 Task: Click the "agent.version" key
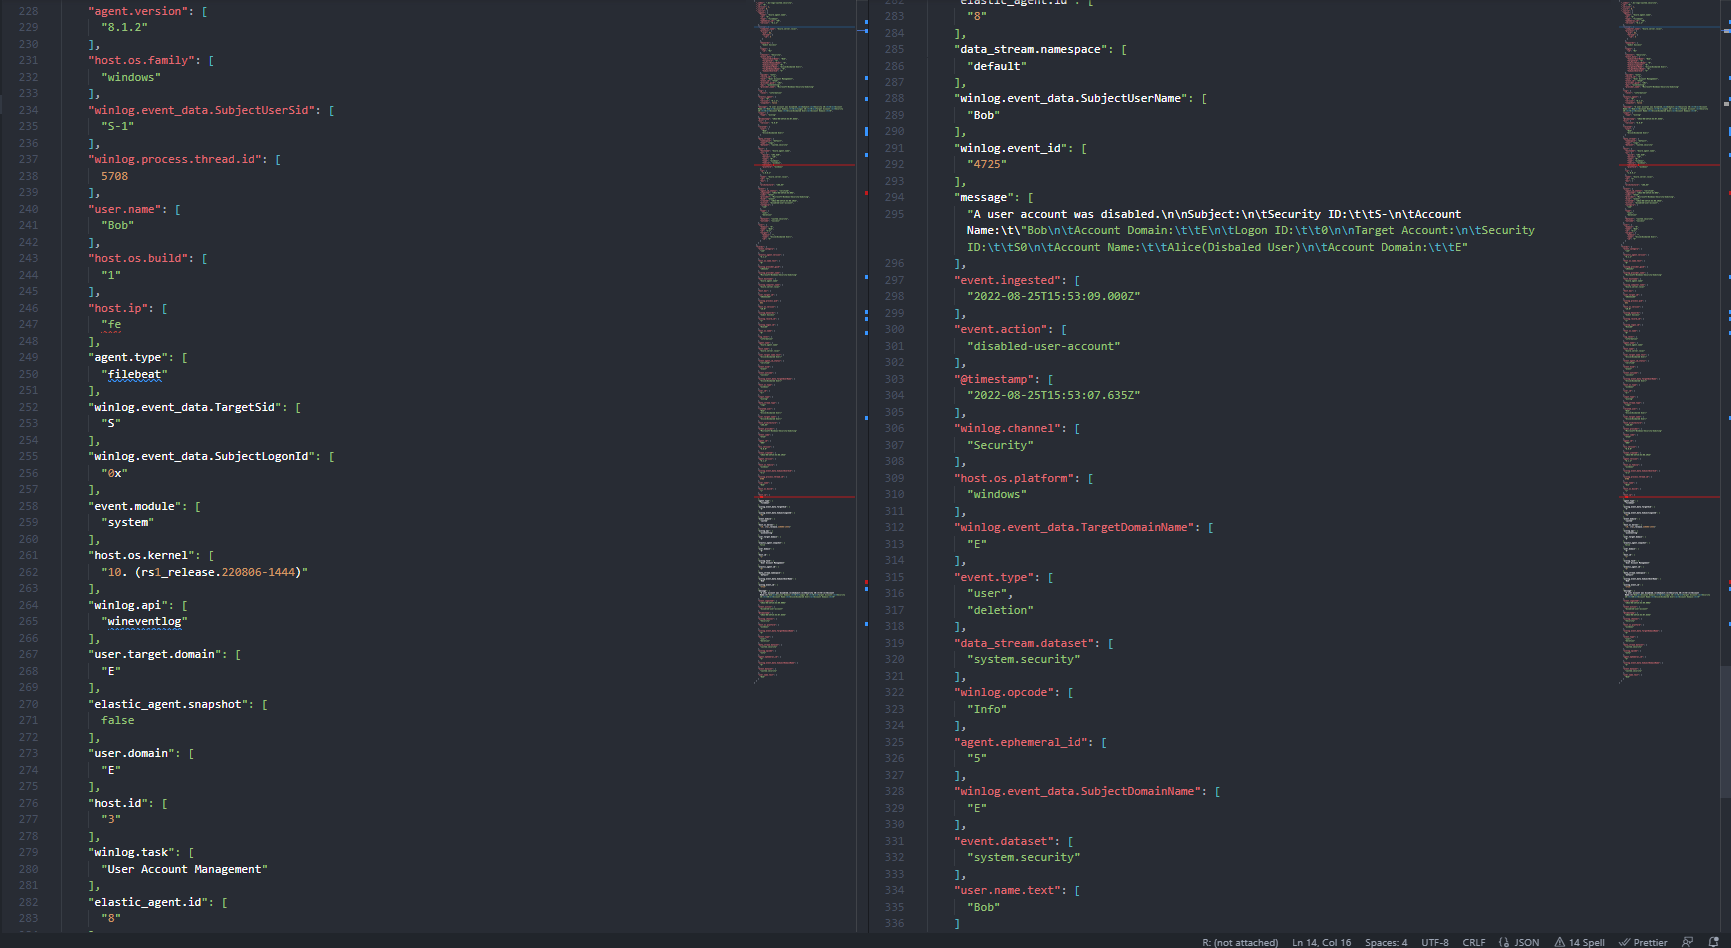[x=138, y=11]
